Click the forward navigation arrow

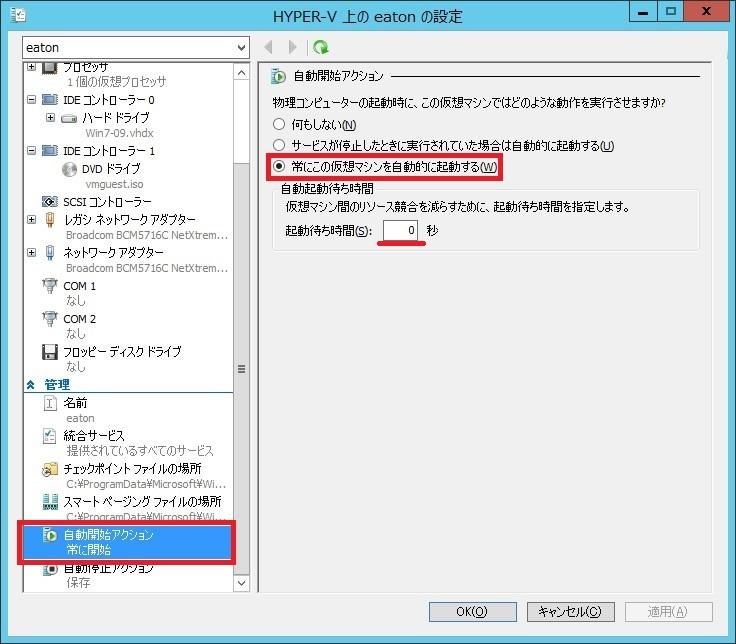[x=292, y=47]
